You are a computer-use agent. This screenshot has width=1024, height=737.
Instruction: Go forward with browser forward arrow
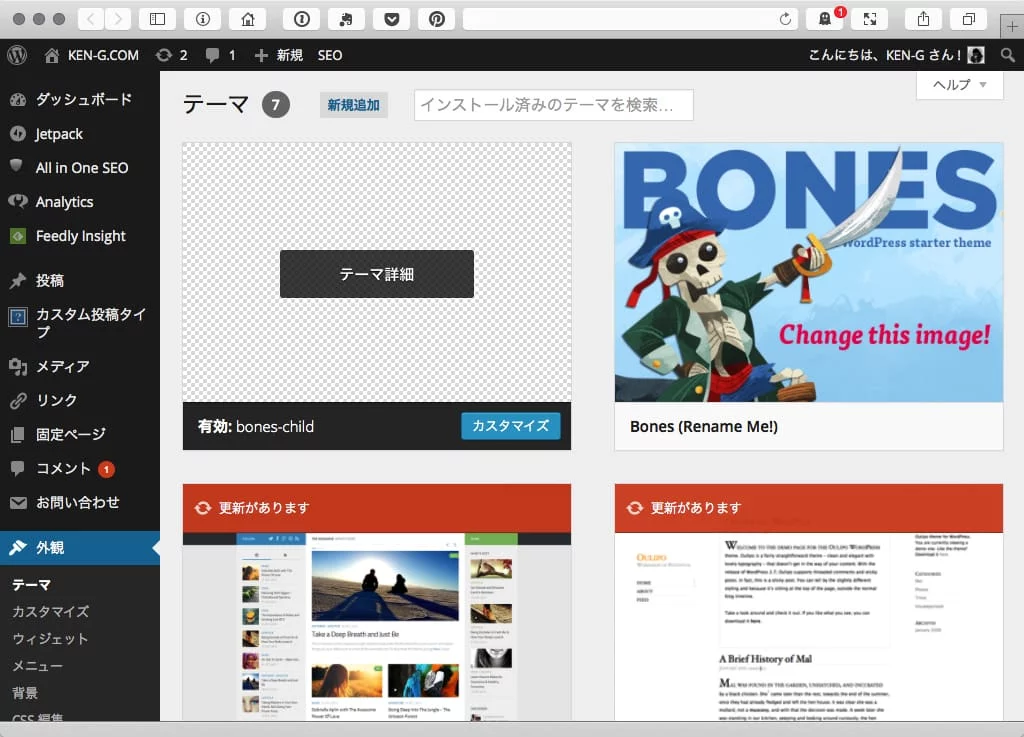coord(118,19)
